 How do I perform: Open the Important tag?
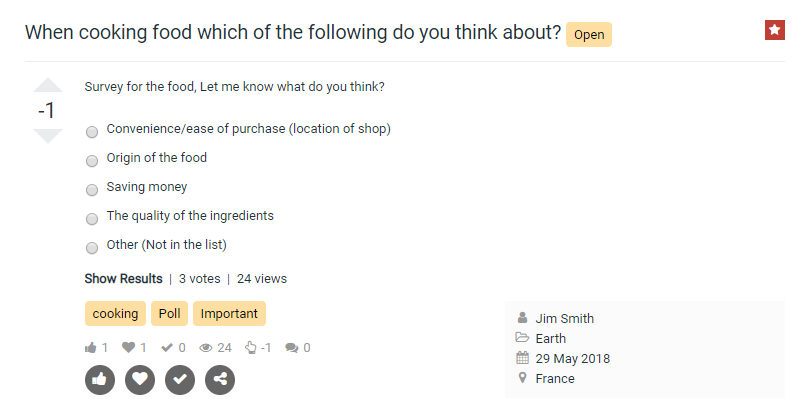(x=229, y=314)
